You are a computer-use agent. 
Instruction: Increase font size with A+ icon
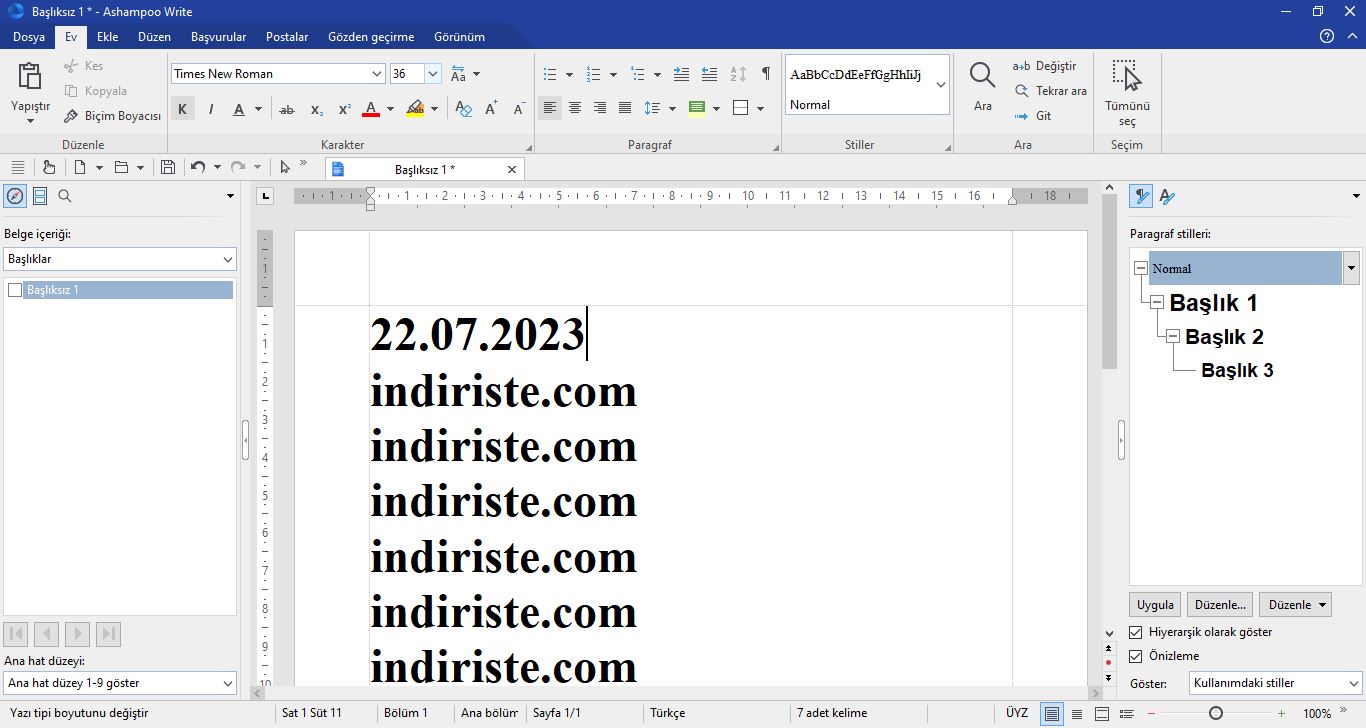[x=491, y=109]
